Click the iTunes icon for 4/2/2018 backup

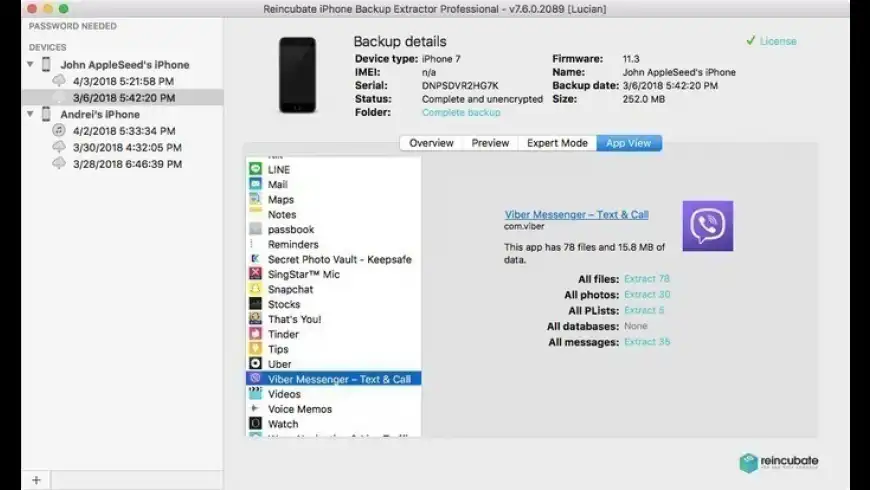click(x=59, y=130)
